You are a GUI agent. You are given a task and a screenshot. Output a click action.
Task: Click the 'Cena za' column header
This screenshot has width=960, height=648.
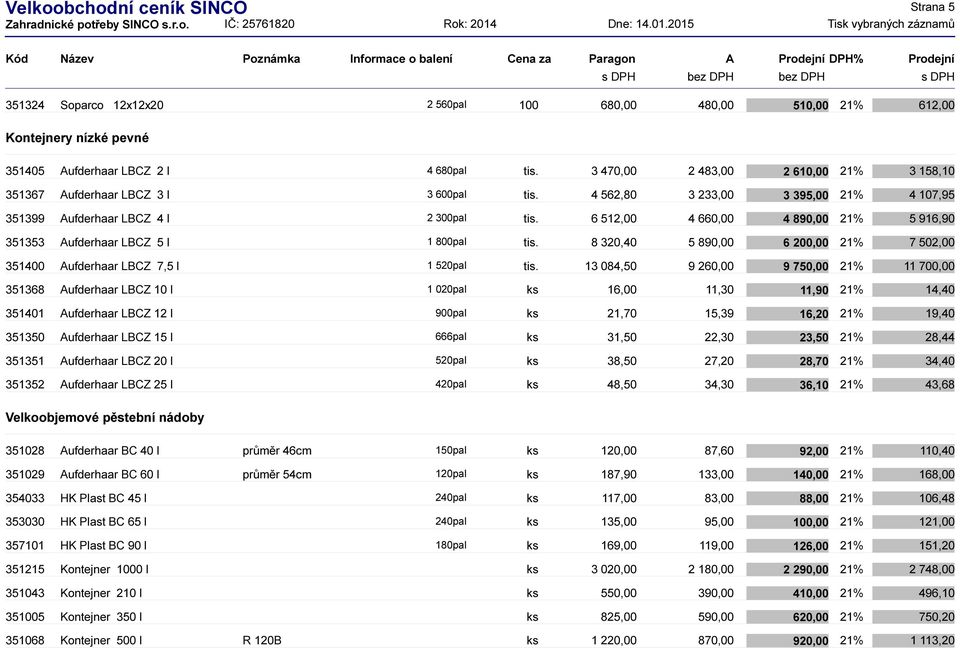click(529, 59)
